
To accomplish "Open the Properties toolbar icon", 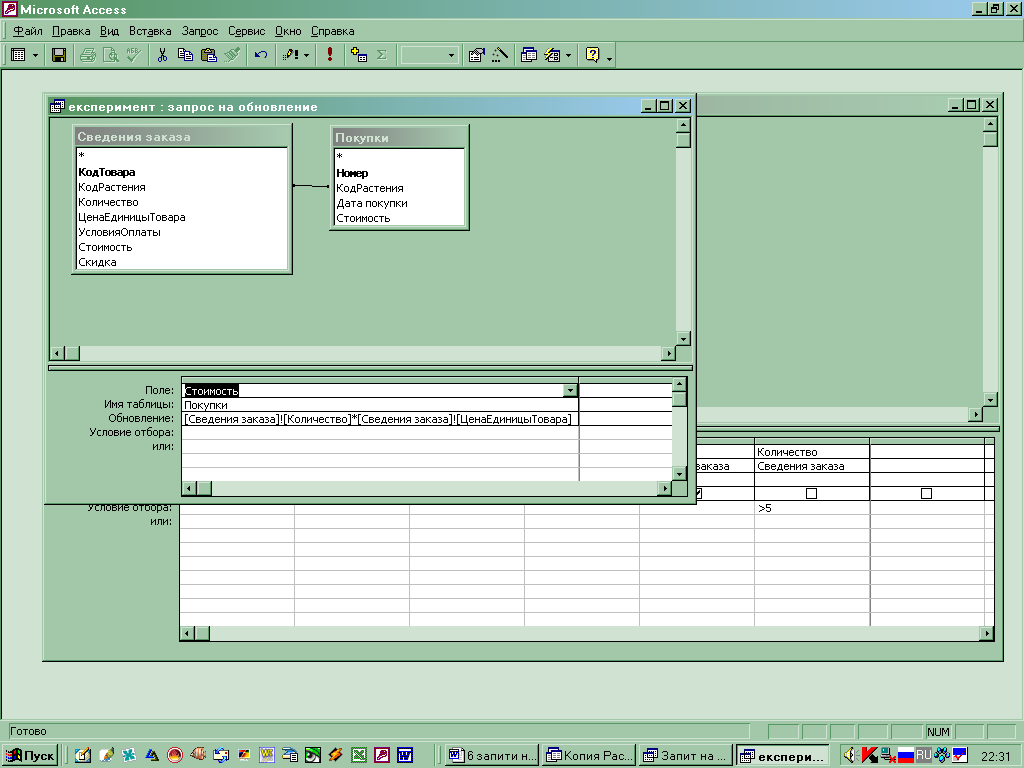I will click(x=477, y=55).
